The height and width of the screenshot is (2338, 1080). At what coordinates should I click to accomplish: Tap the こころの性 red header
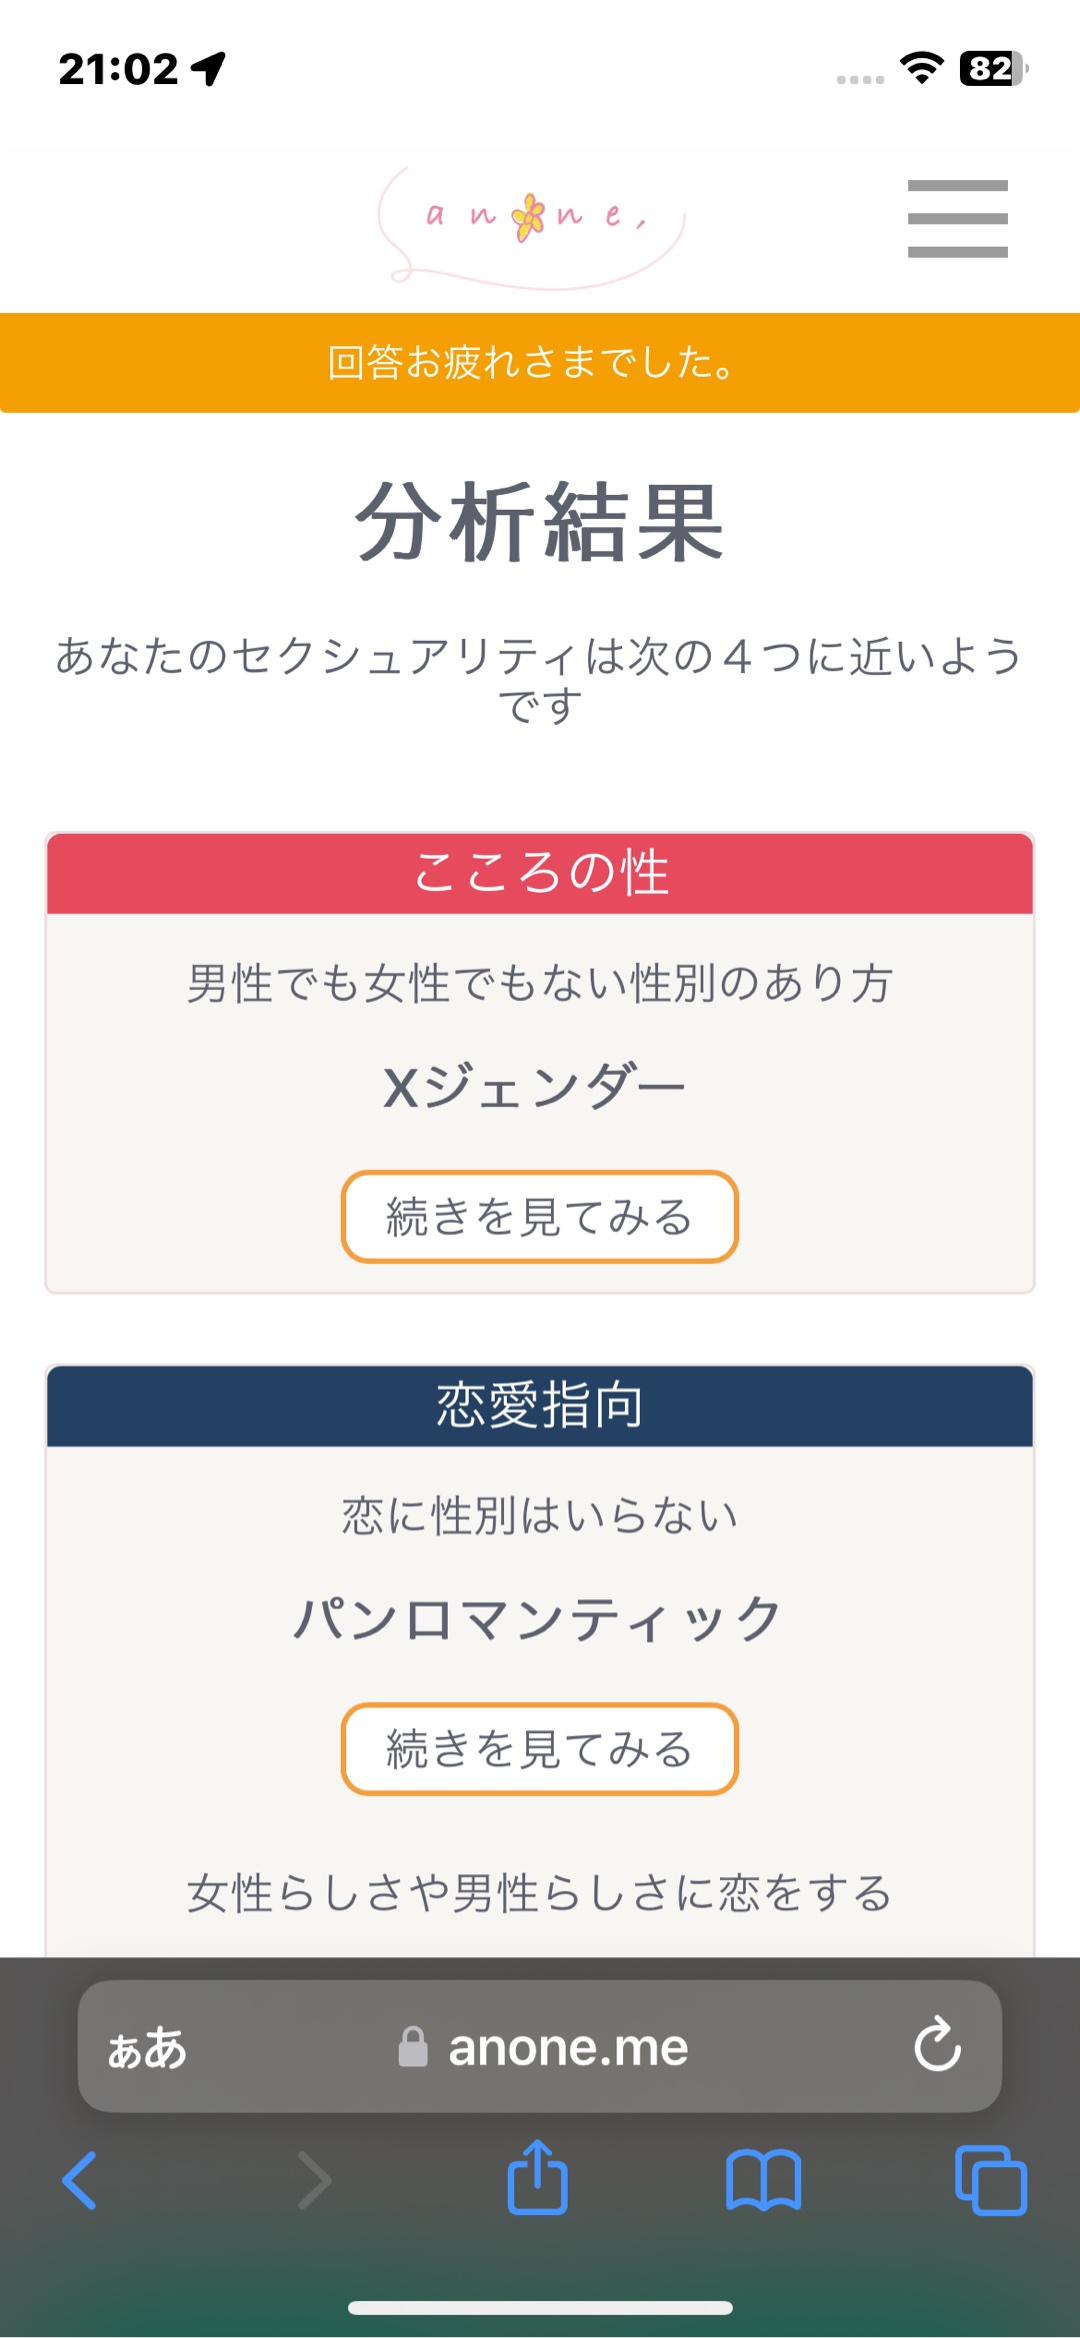click(540, 873)
